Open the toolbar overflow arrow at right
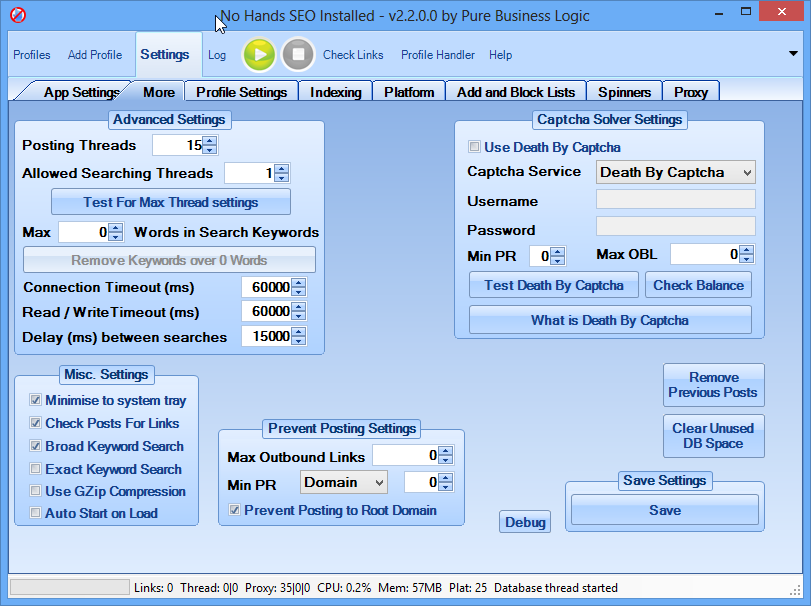This screenshot has height=606, width=811. coord(793,54)
